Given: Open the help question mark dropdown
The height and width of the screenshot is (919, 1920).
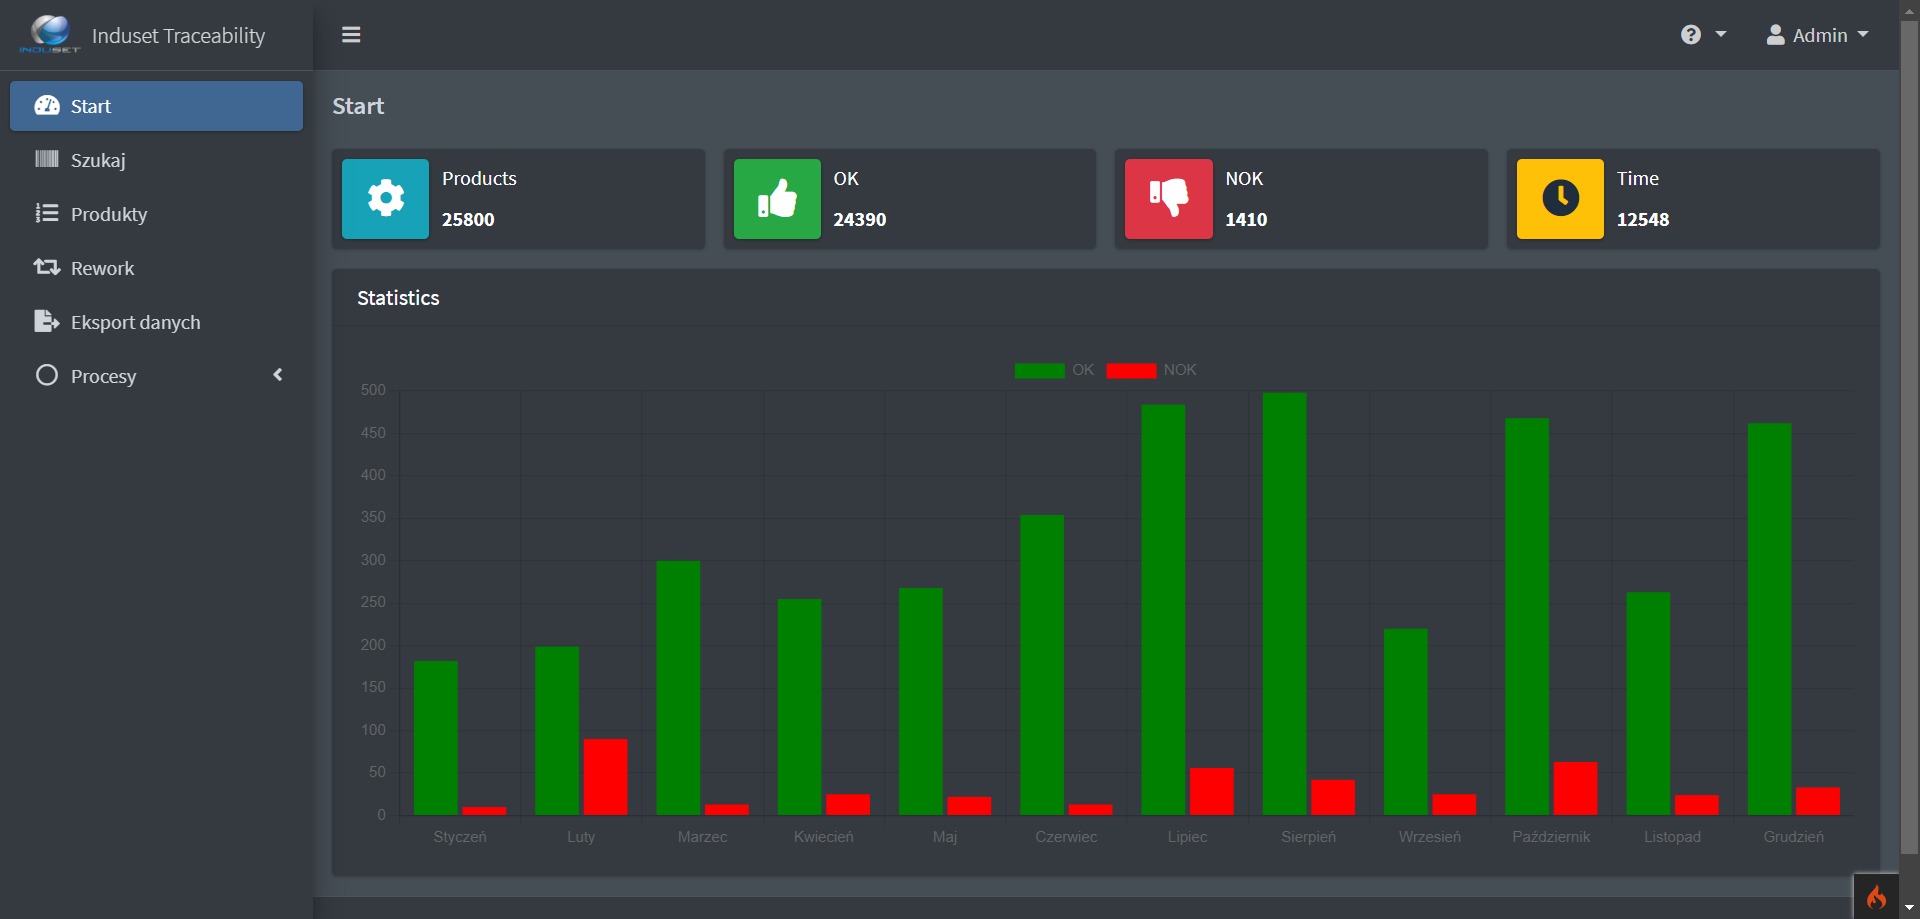Looking at the screenshot, I should coord(1703,35).
